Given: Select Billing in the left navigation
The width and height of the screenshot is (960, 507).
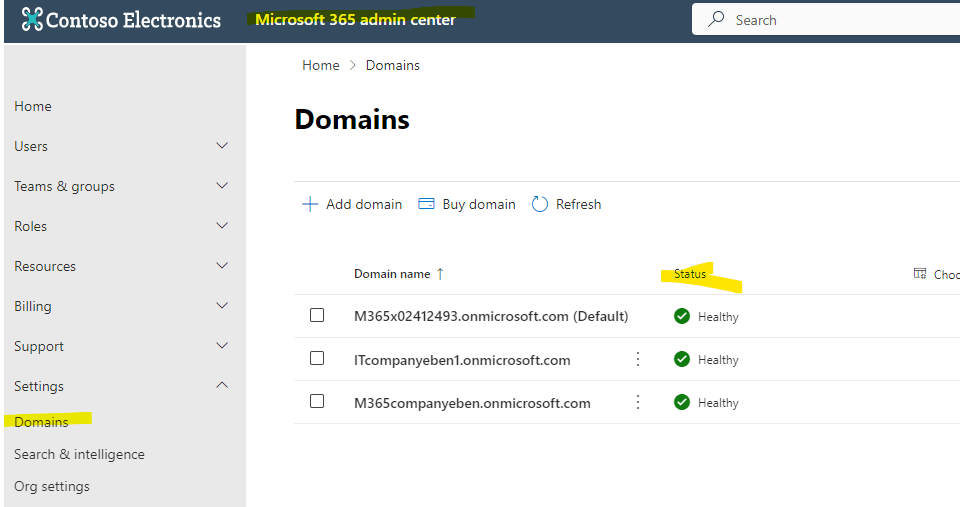Looking at the screenshot, I should [32, 306].
